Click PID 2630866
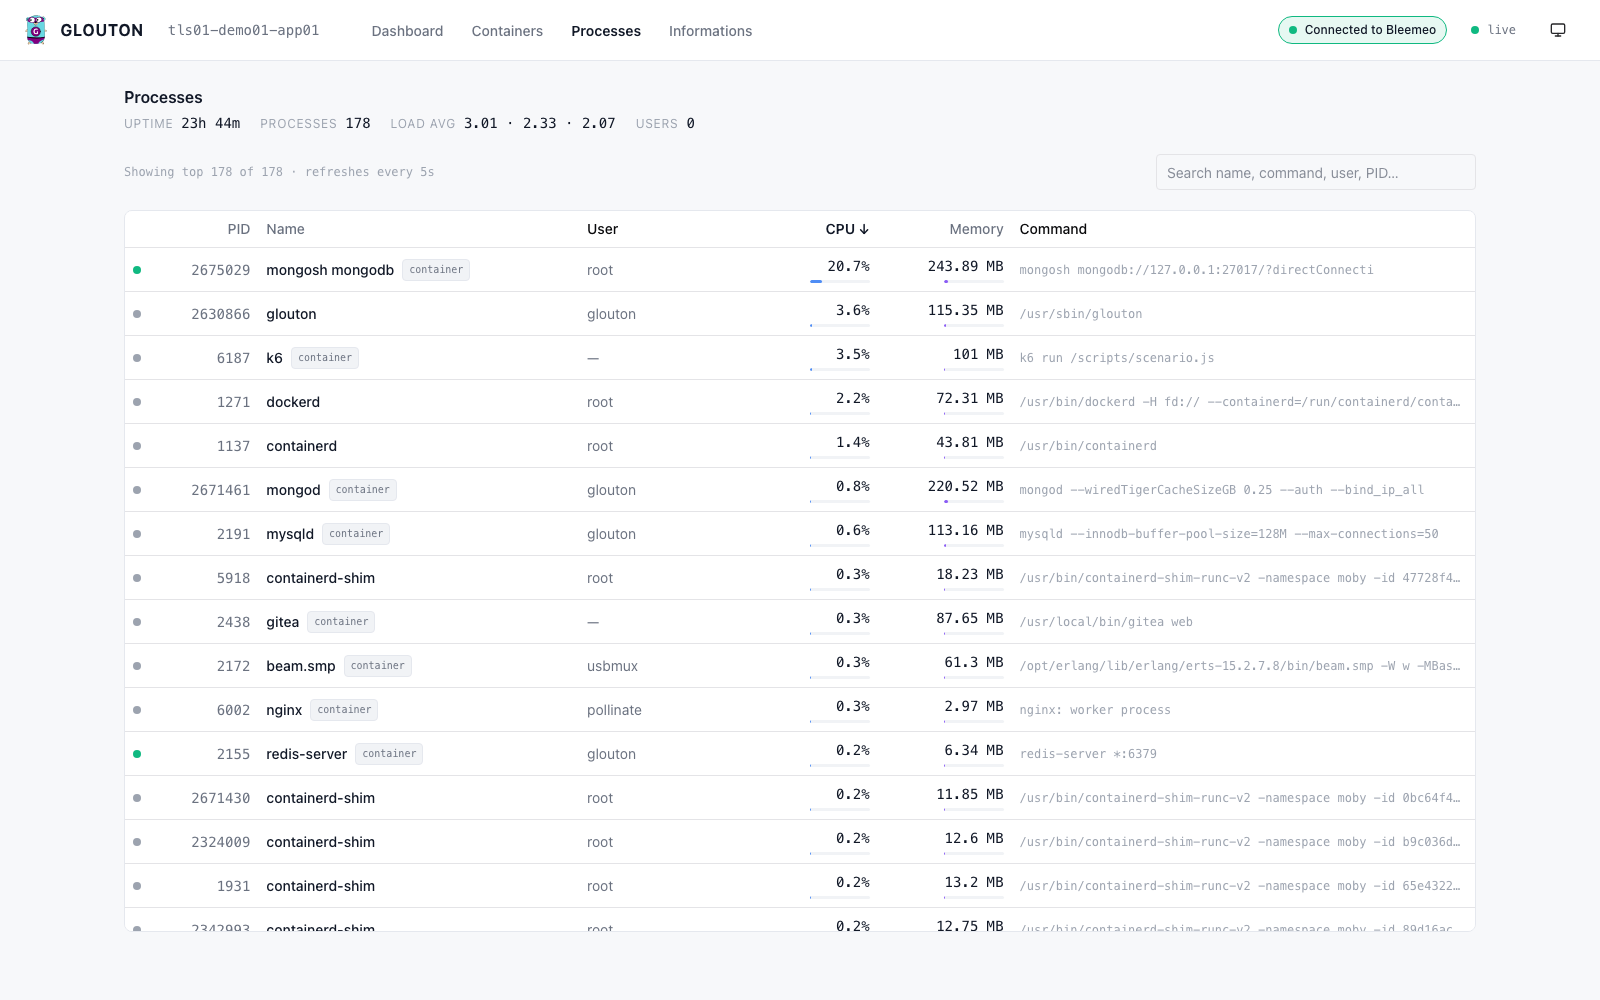The image size is (1600, 1000). pos(221,314)
